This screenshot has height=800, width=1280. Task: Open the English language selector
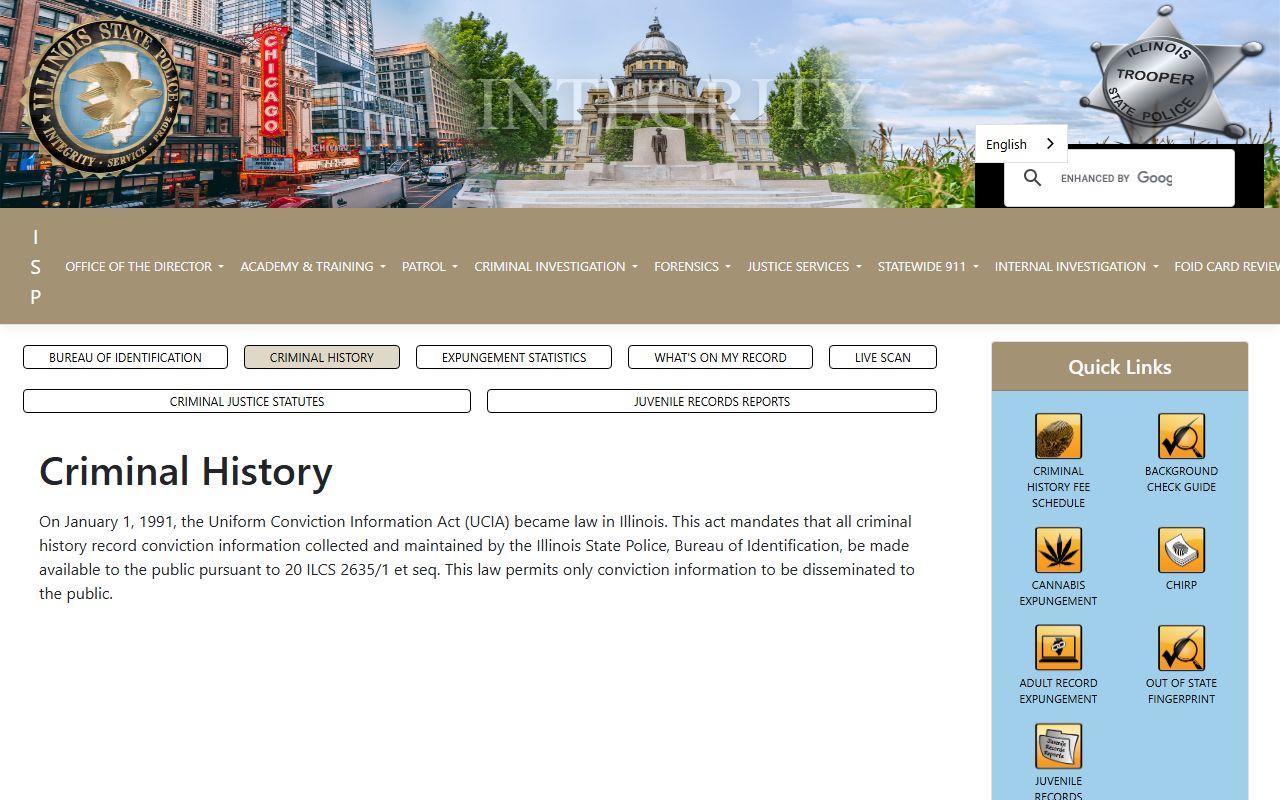coord(1020,144)
